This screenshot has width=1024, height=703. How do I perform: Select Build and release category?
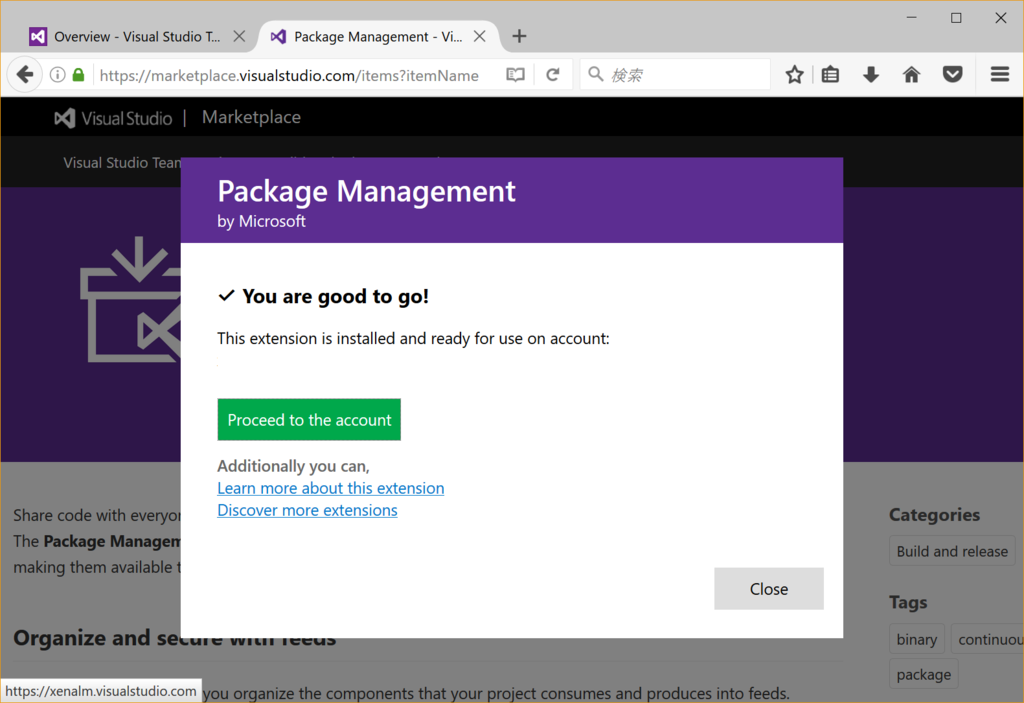point(952,551)
